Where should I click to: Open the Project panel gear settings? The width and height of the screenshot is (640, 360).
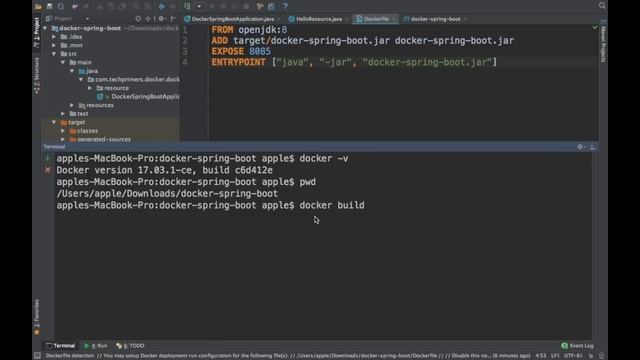pos(162,19)
